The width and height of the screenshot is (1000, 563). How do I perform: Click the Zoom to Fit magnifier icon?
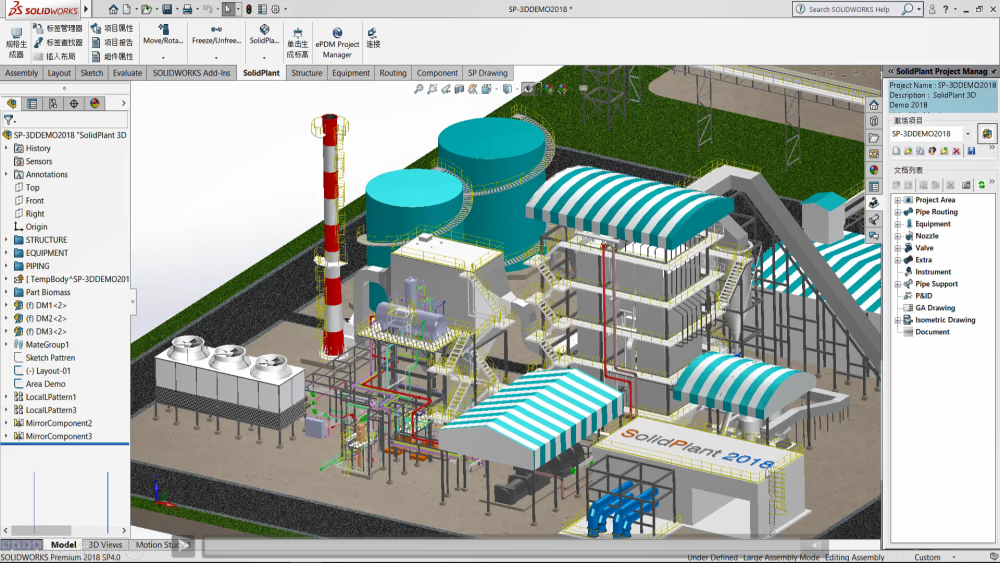tap(418, 89)
